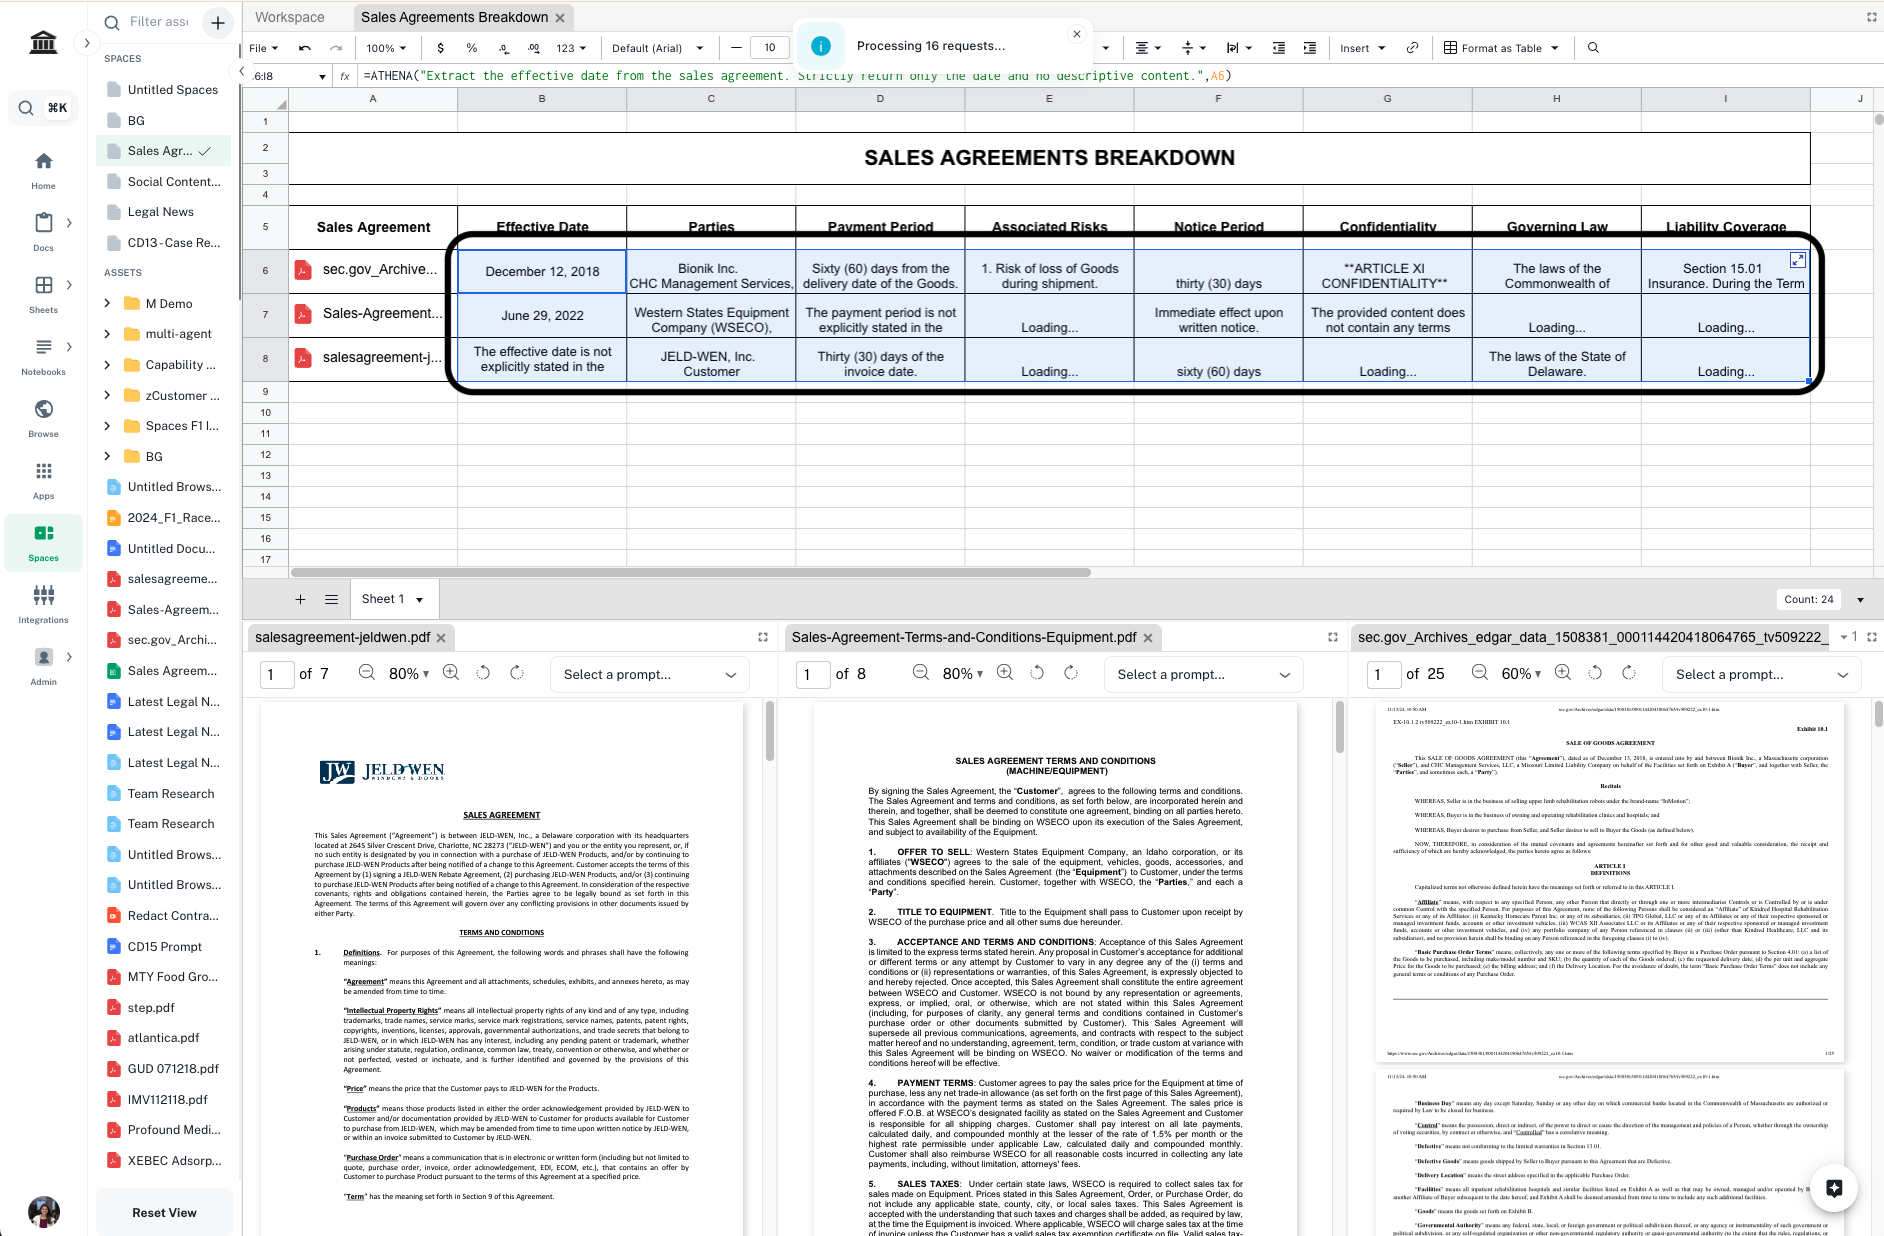Open the Default (Arial) font dropdown
The width and height of the screenshot is (1884, 1236).
pos(657,48)
